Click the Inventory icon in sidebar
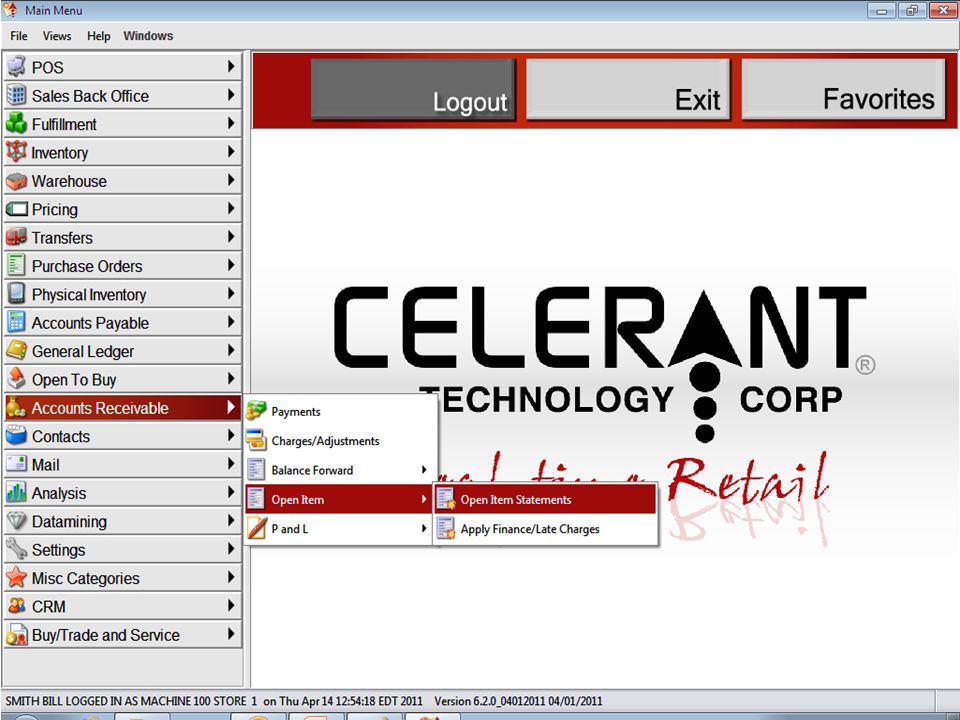This screenshot has width=960, height=720. (x=17, y=152)
